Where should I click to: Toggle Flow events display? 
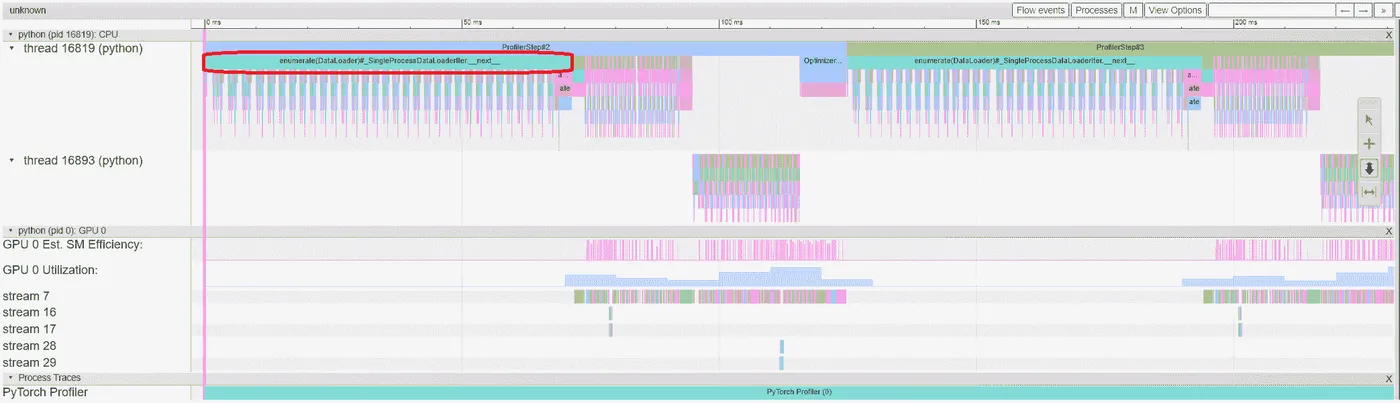[1040, 10]
